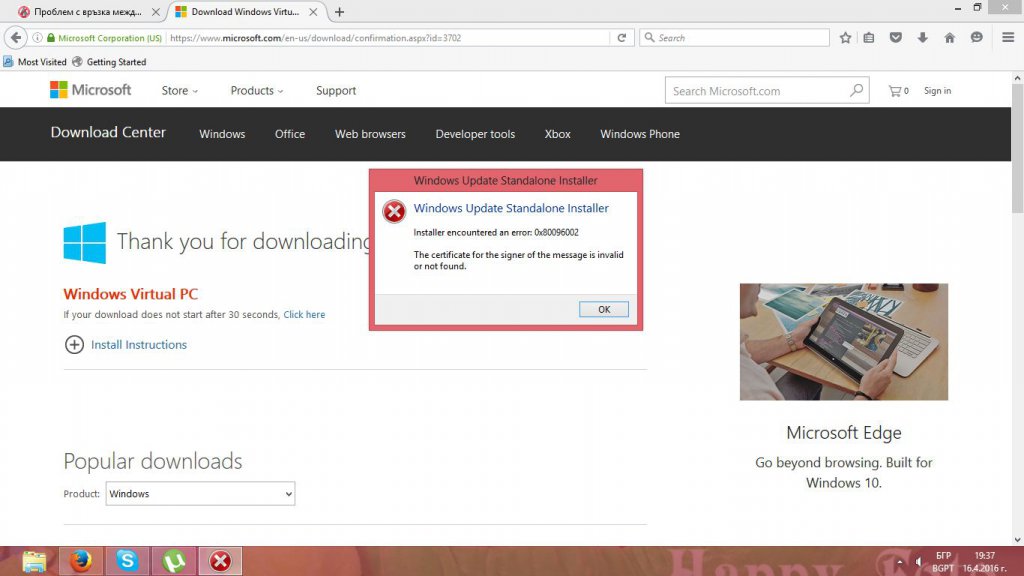Open the Most Visited bookmarks folder

[x=35, y=62]
